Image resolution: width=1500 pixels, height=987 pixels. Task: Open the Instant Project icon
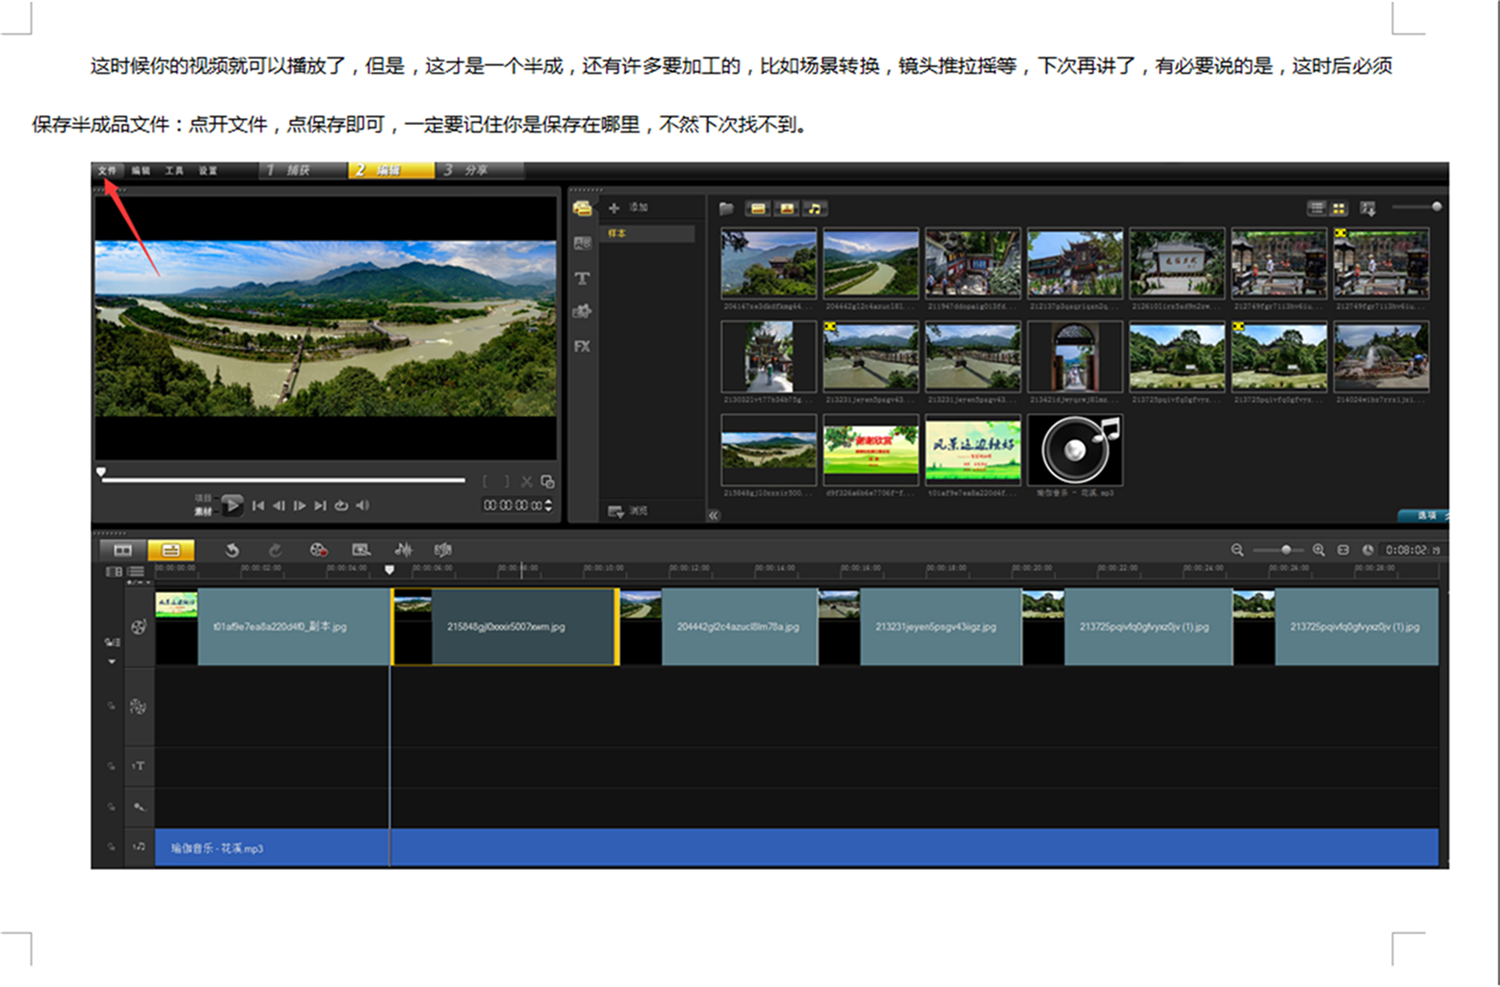coord(361,549)
